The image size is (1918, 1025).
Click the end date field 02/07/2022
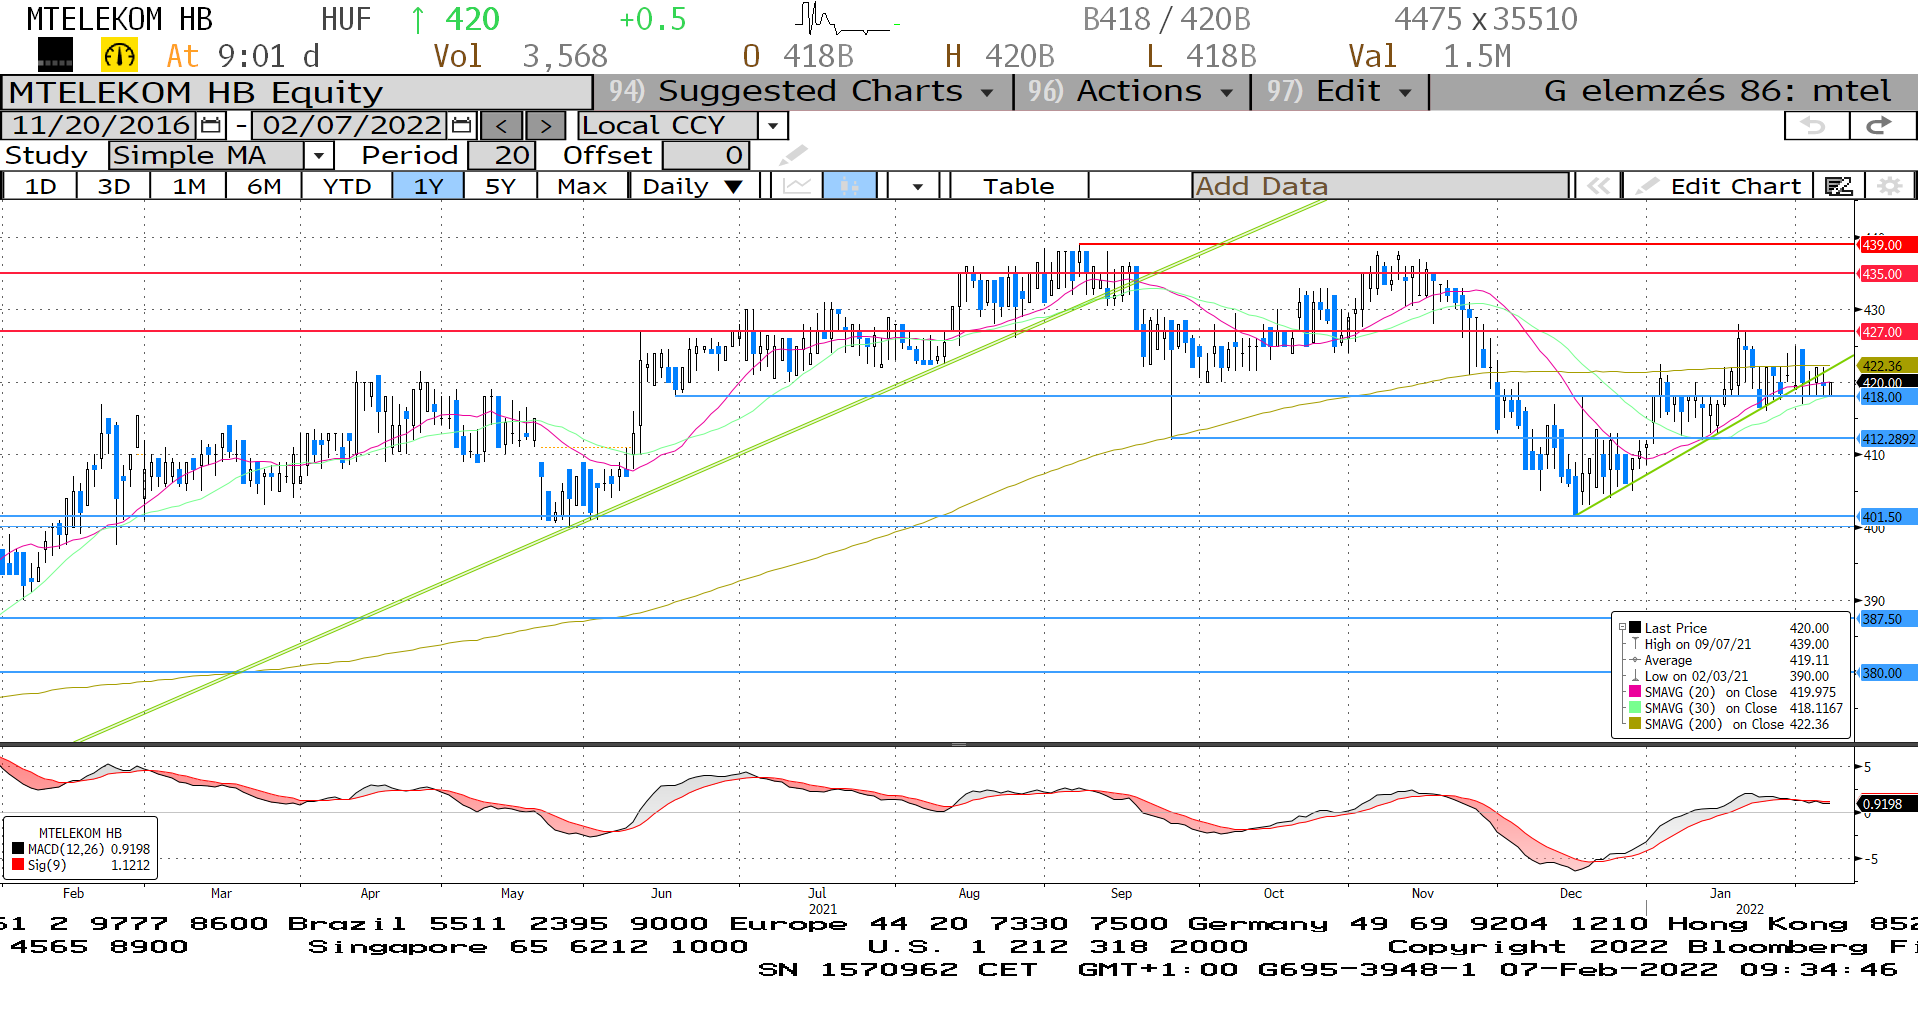tap(351, 126)
